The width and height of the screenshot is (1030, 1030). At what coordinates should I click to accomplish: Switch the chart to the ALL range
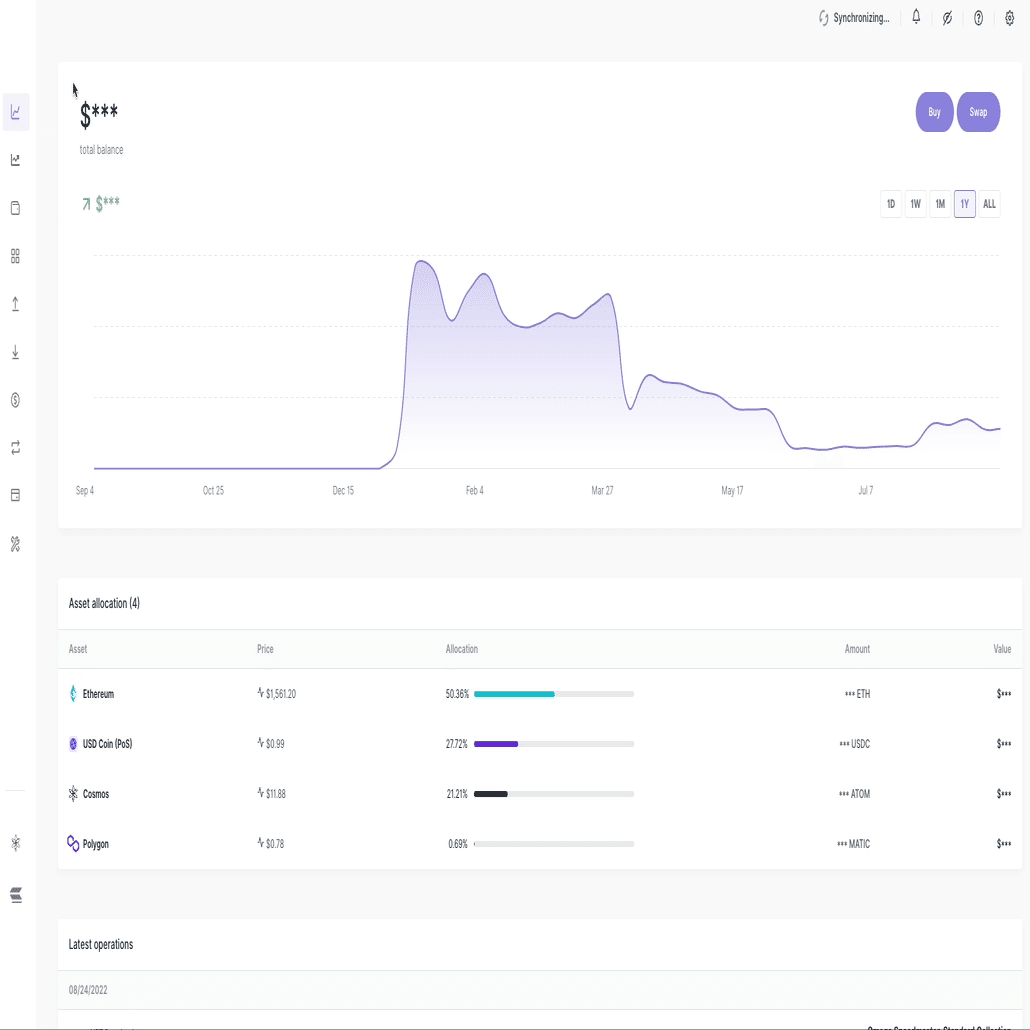click(988, 203)
